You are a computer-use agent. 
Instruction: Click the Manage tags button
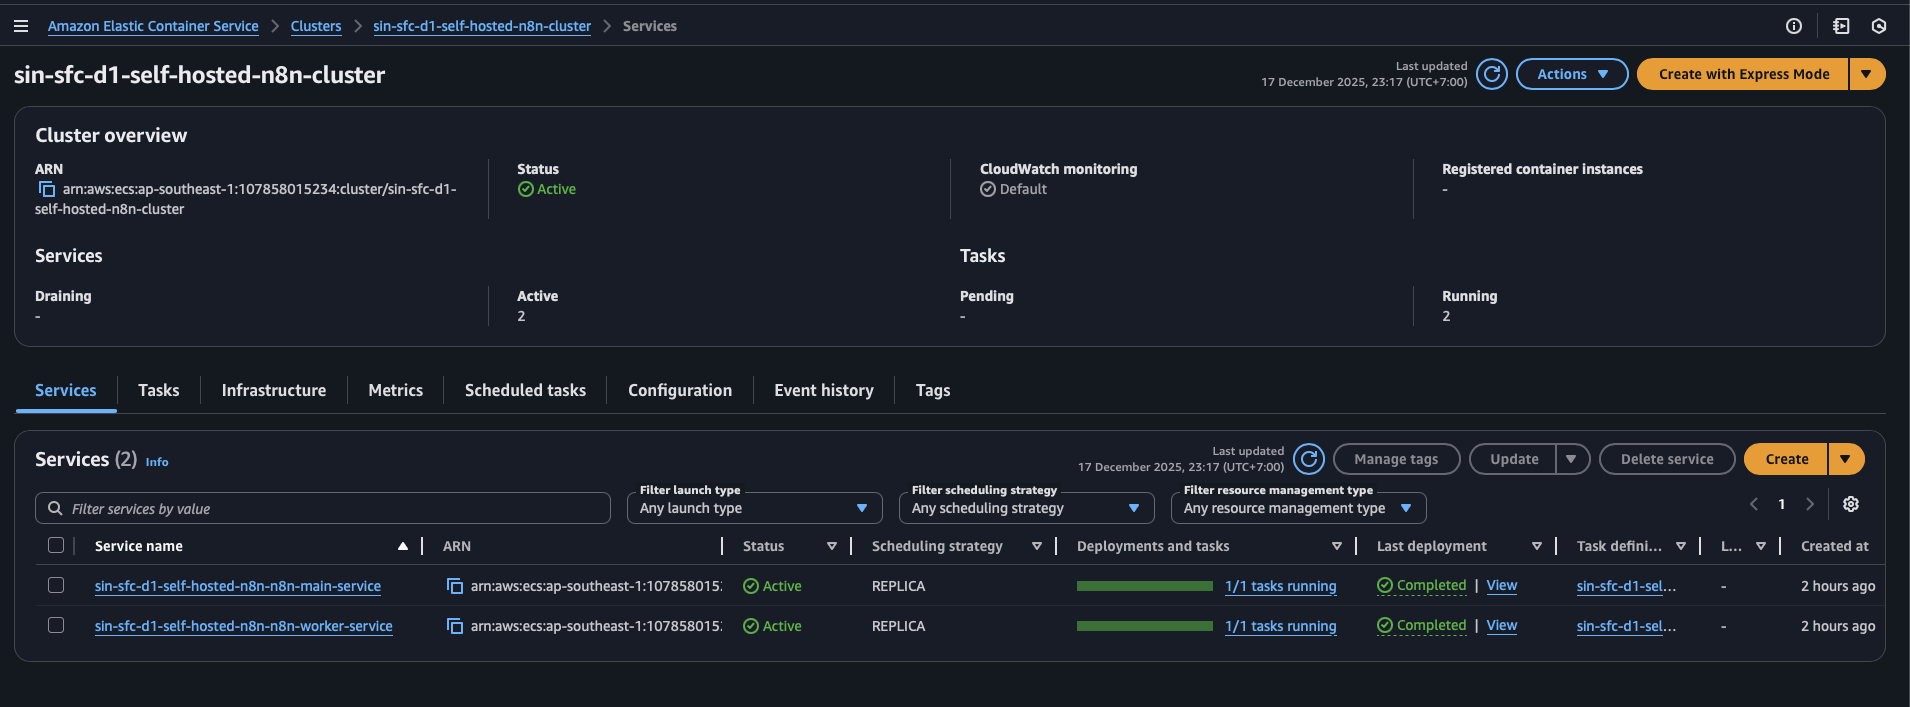pos(1396,459)
